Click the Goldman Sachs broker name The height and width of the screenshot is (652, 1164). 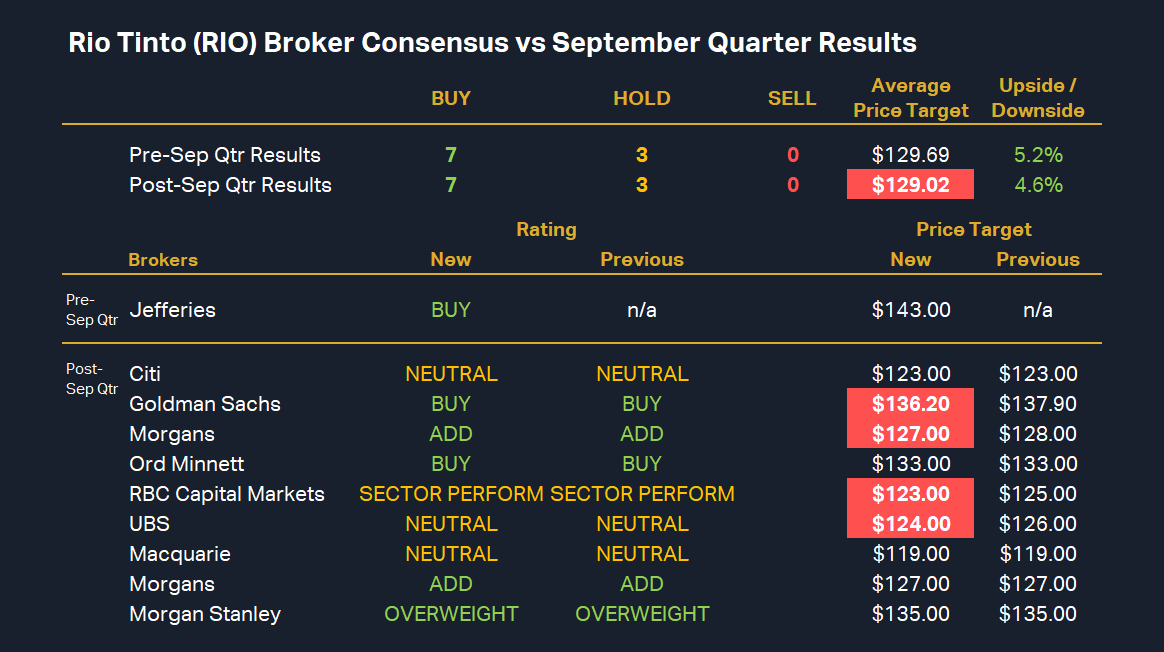coord(205,404)
